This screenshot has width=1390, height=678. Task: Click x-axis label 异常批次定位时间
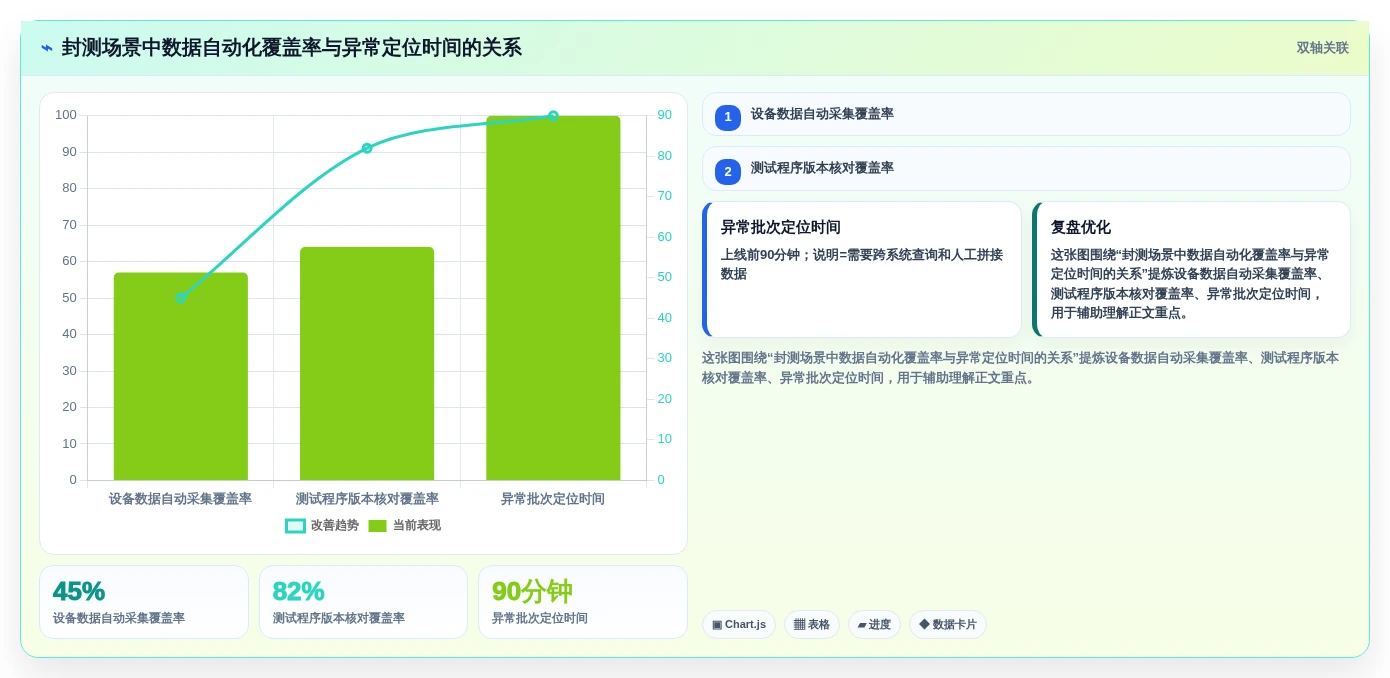click(x=553, y=499)
